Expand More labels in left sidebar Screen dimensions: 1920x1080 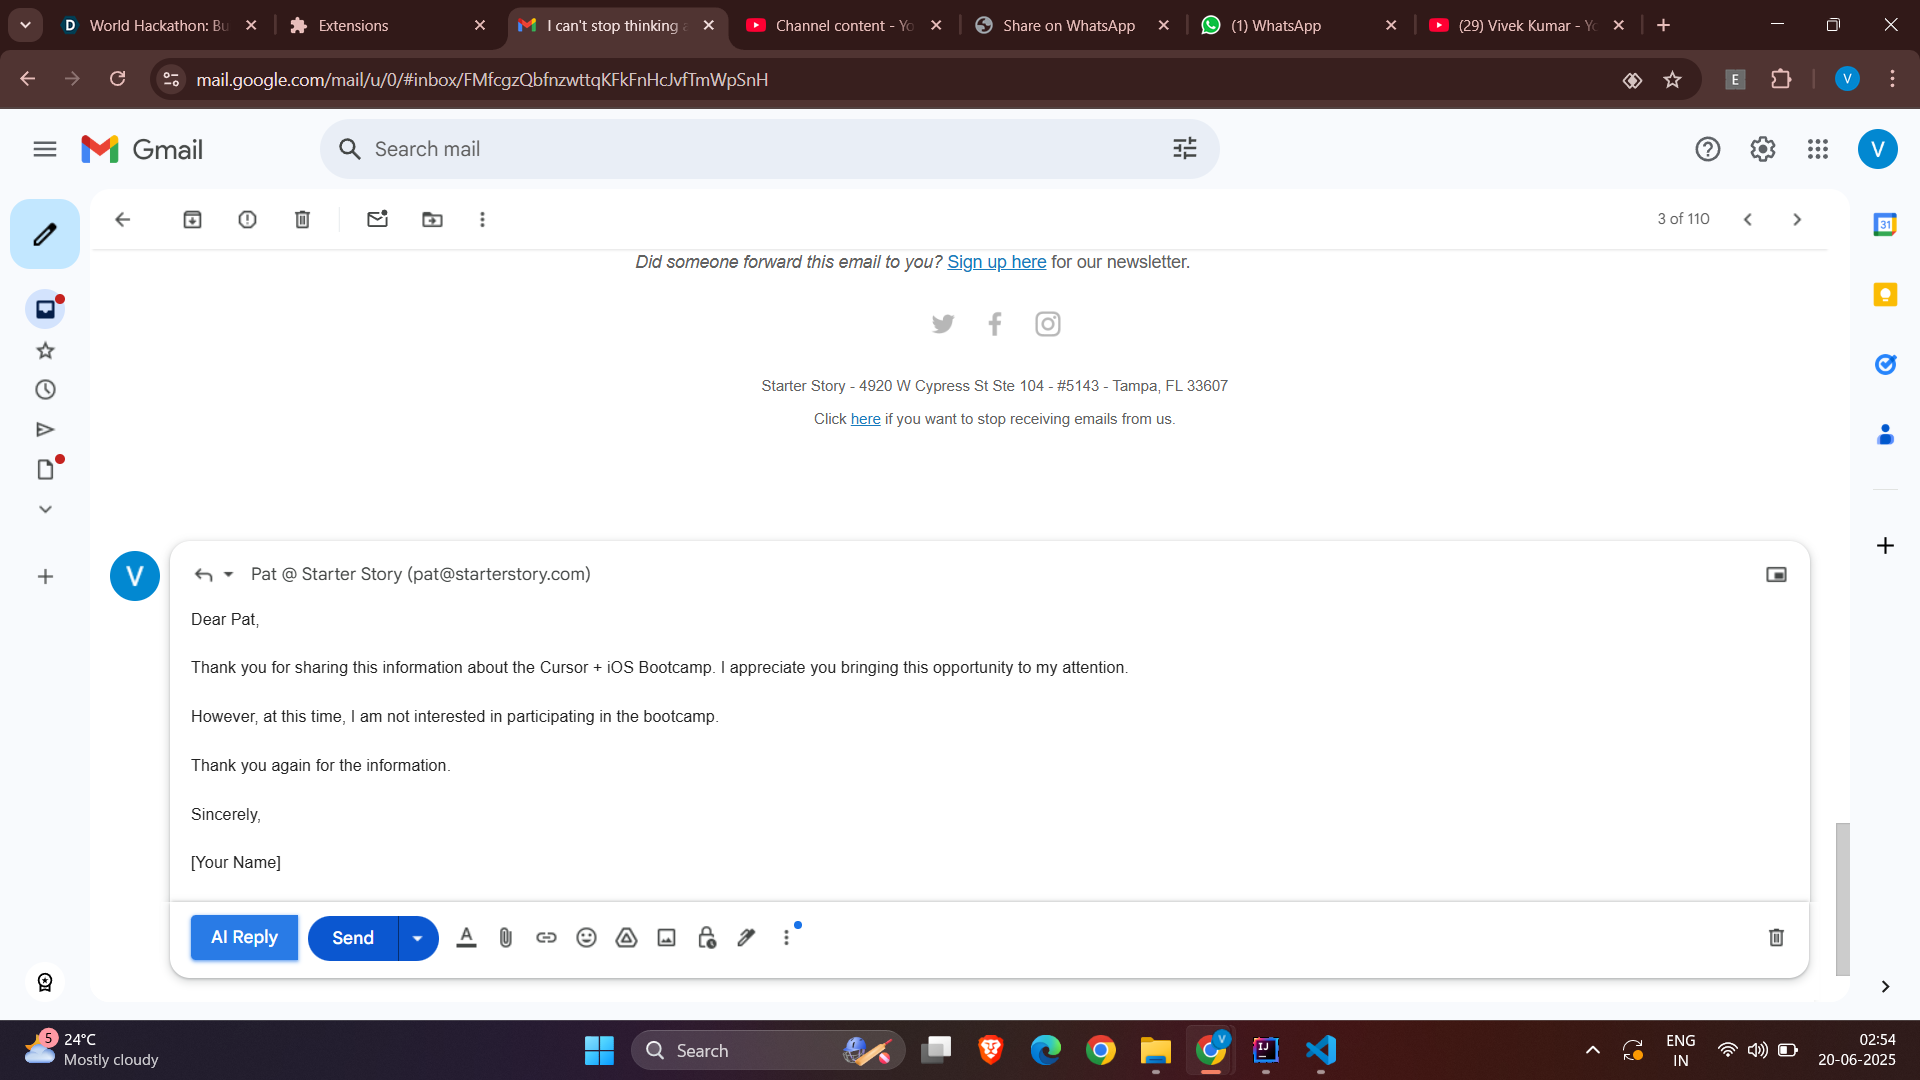pos(45,509)
